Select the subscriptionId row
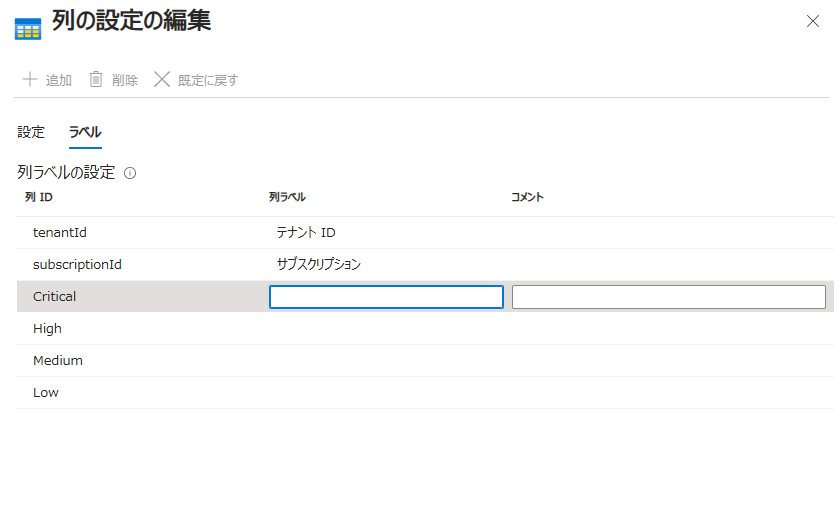 pyautogui.click(x=425, y=265)
